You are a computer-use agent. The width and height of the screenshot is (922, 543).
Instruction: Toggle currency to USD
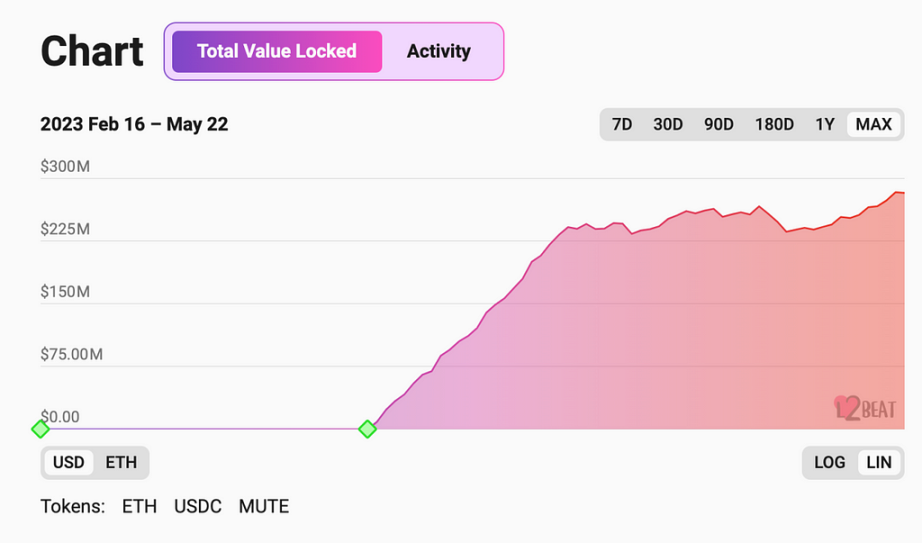(68, 462)
